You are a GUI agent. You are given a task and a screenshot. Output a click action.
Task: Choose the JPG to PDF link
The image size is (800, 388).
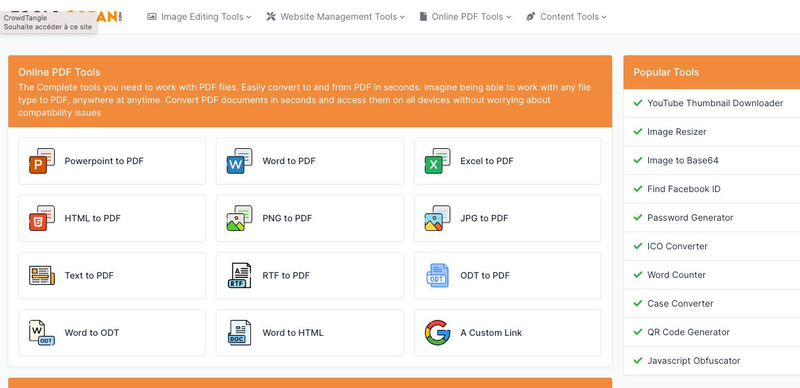(x=484, y=218)
